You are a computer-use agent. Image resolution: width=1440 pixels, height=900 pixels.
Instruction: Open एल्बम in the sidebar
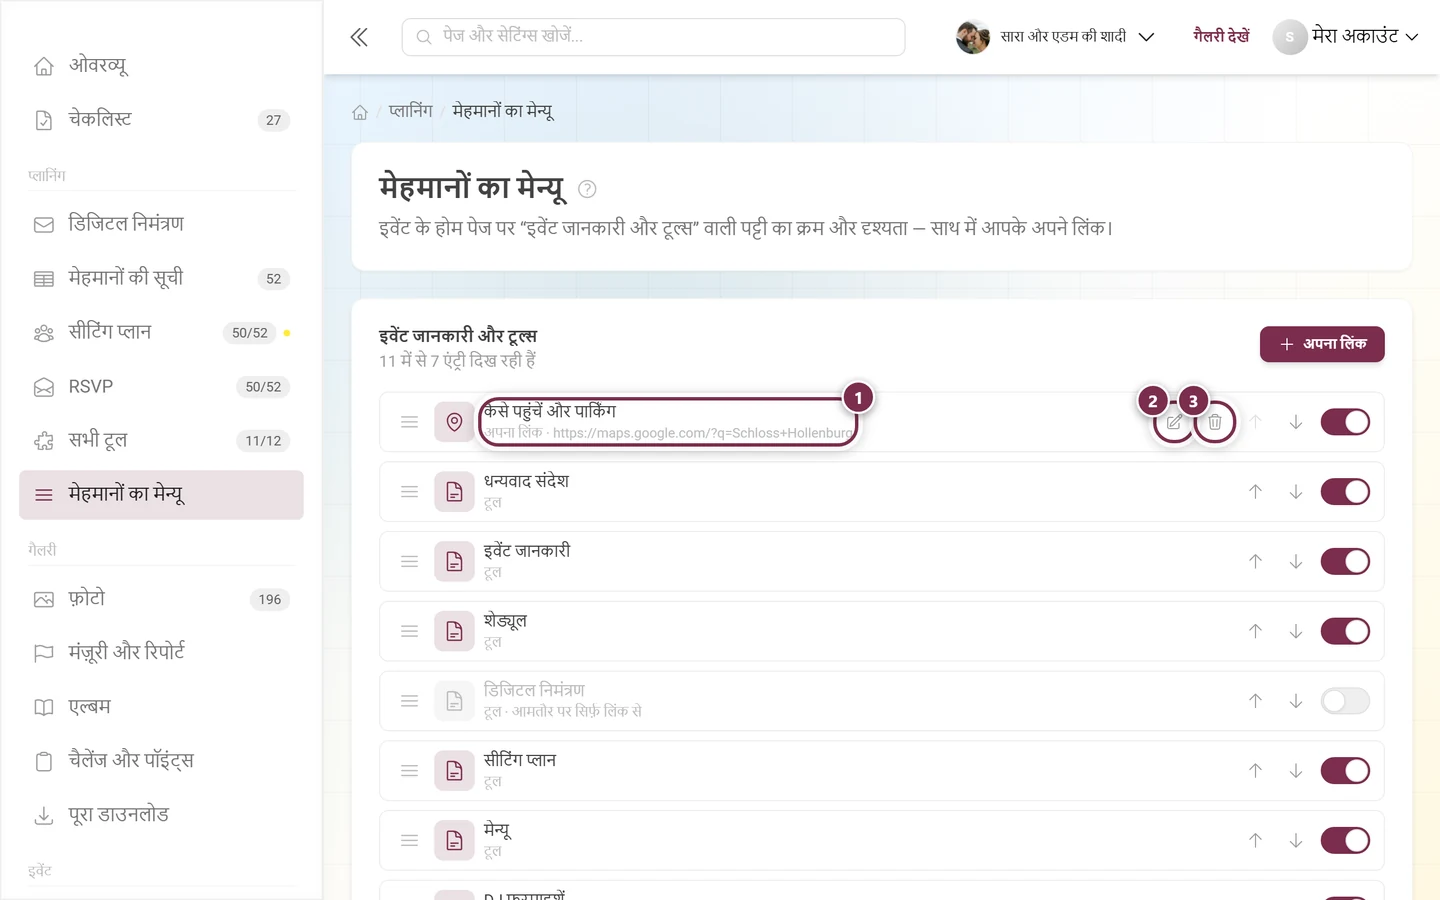click(161, 707)
